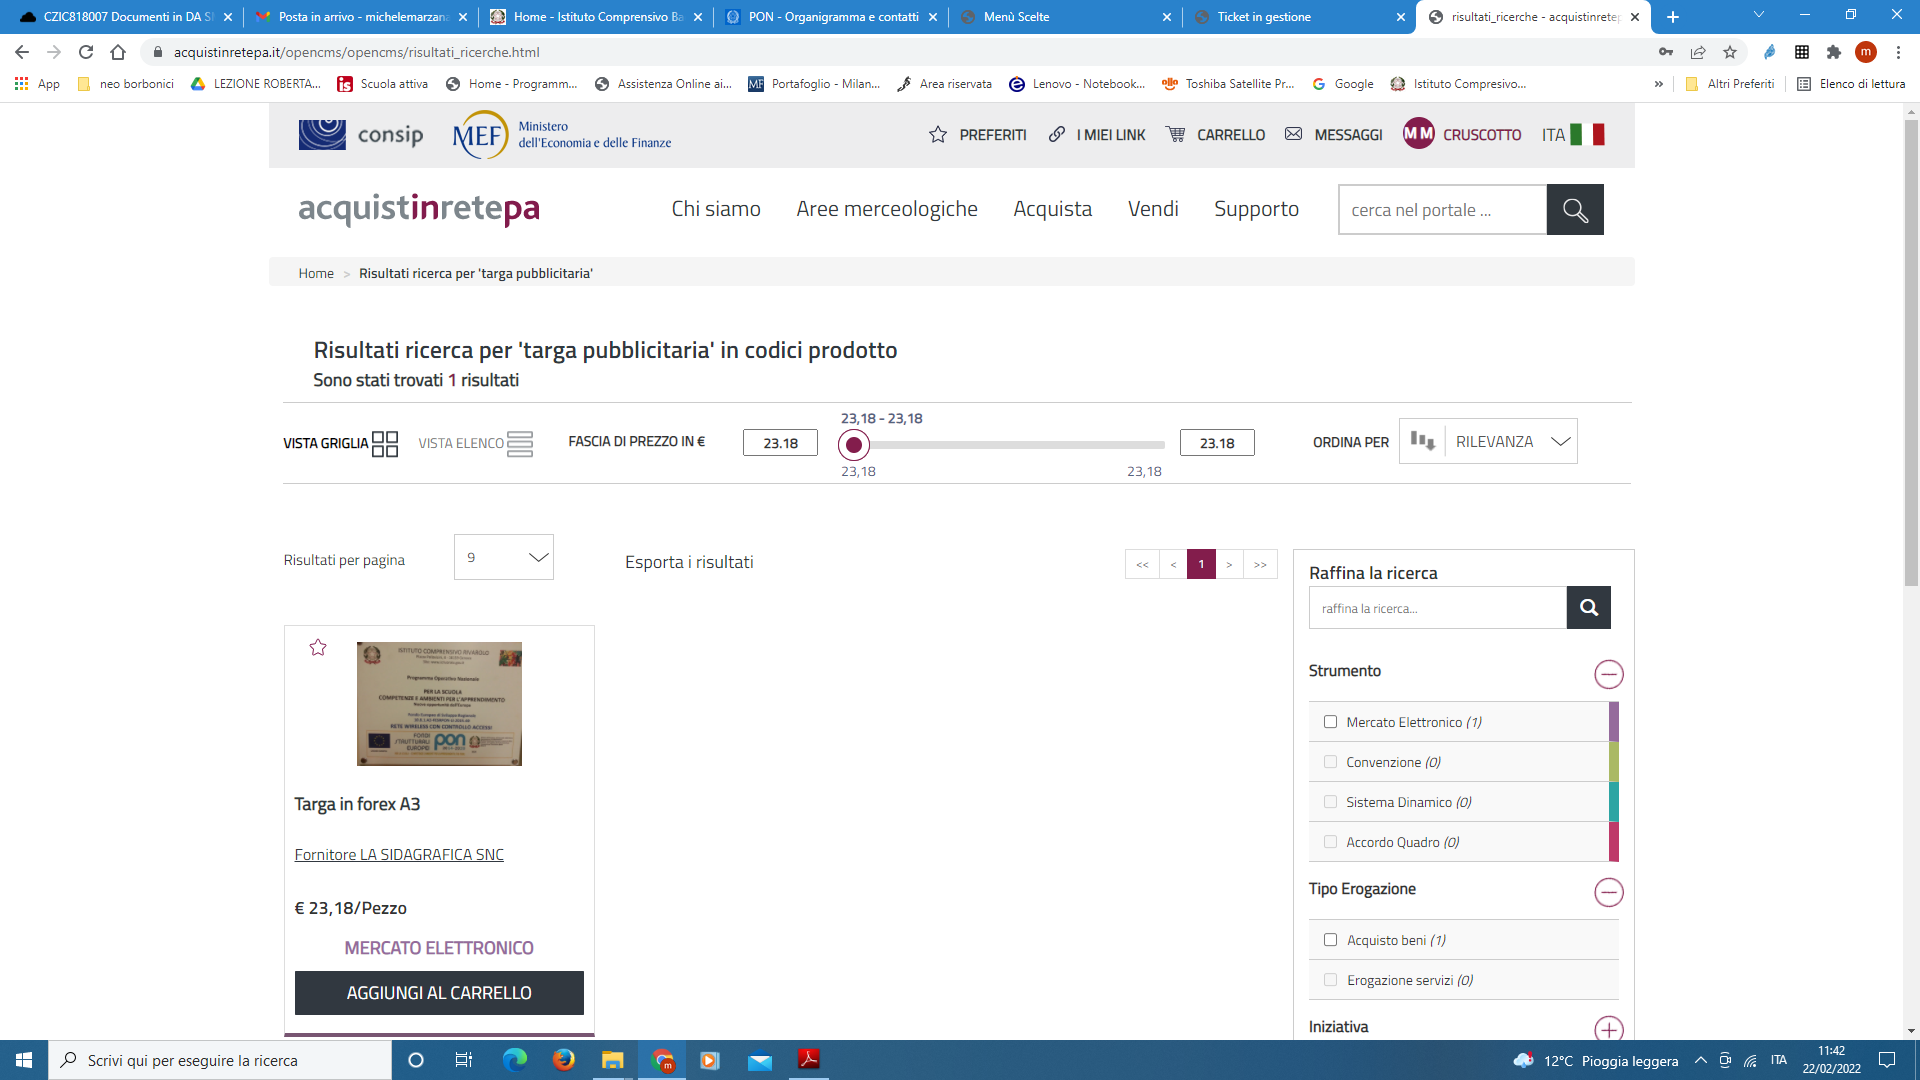Open the Aree merceologiche menu
Viewport: 1920px width, 1080px height.
click(886, 209)
